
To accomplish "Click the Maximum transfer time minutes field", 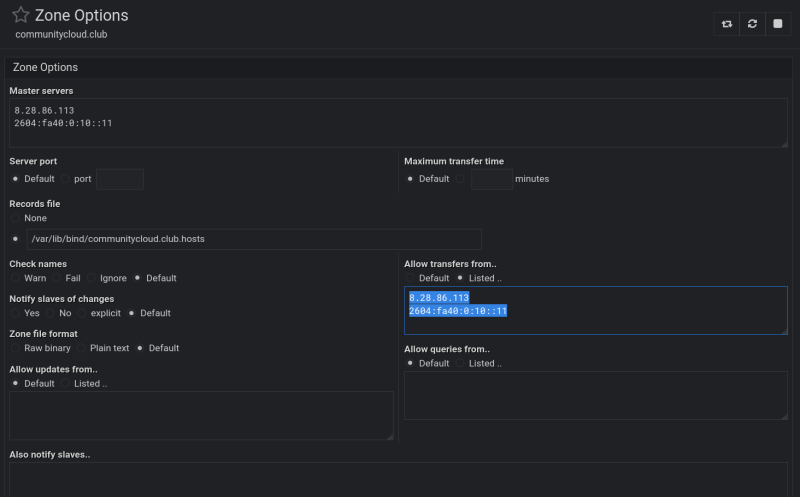I will (491, 179).
